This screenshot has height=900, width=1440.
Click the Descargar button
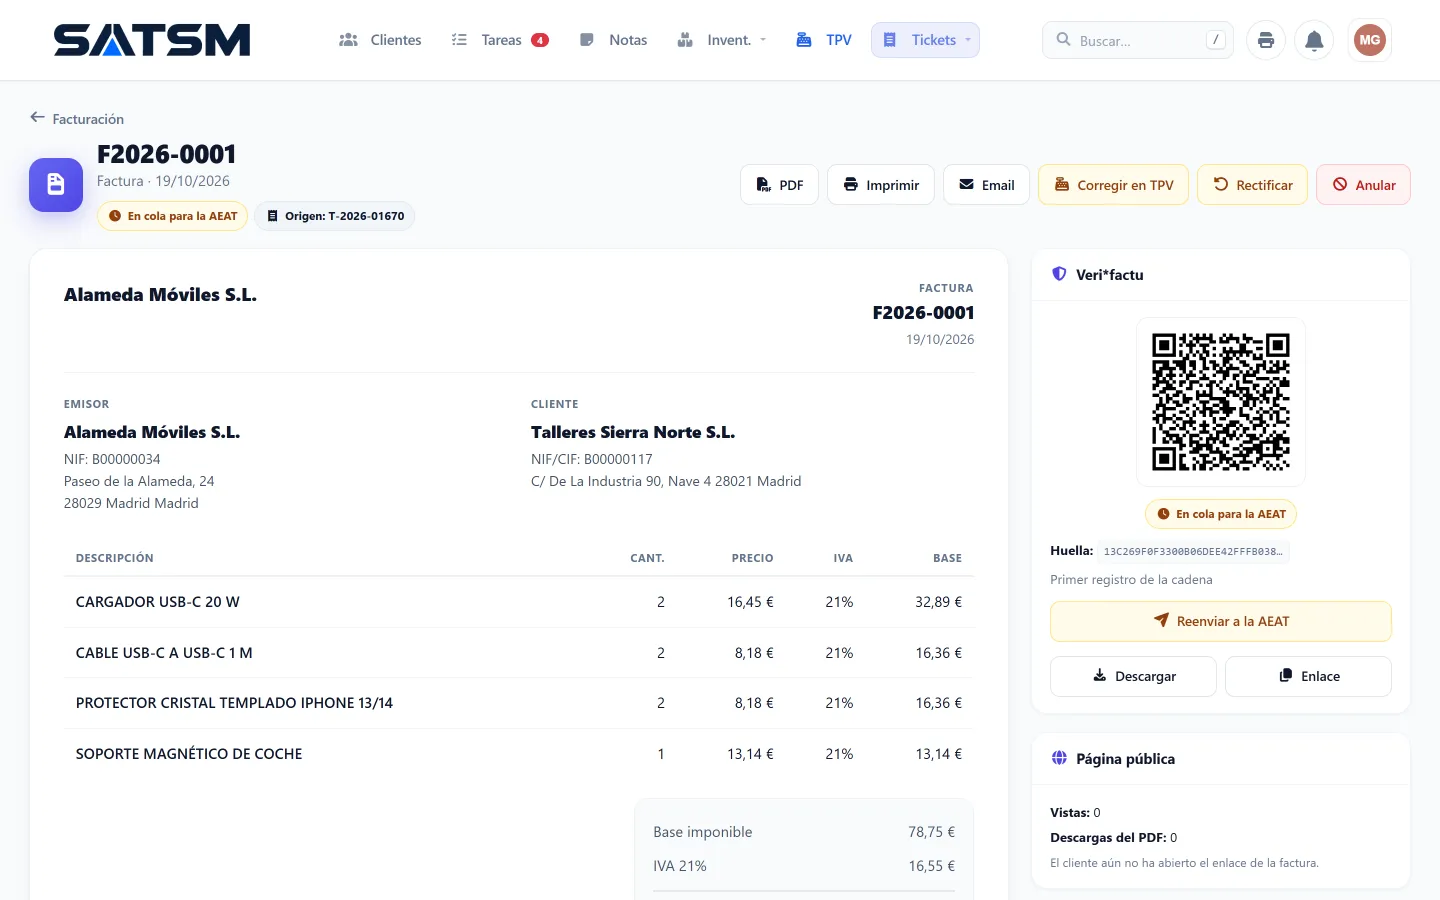pos(1133,676)
